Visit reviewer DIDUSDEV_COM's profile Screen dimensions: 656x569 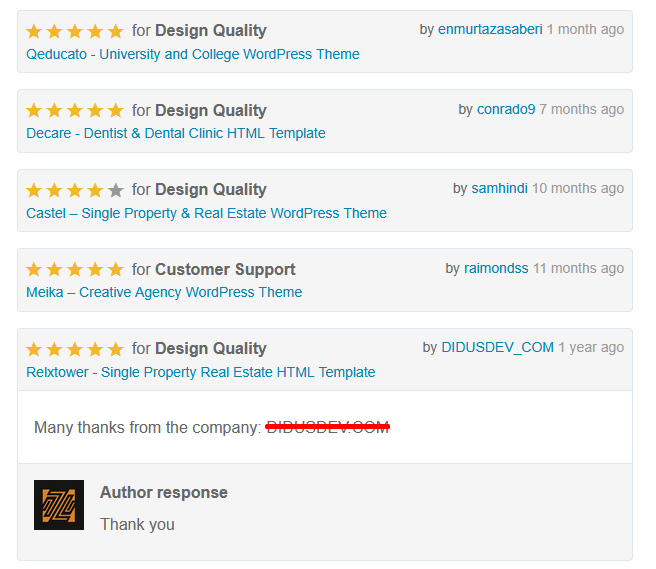click(497, 347)
